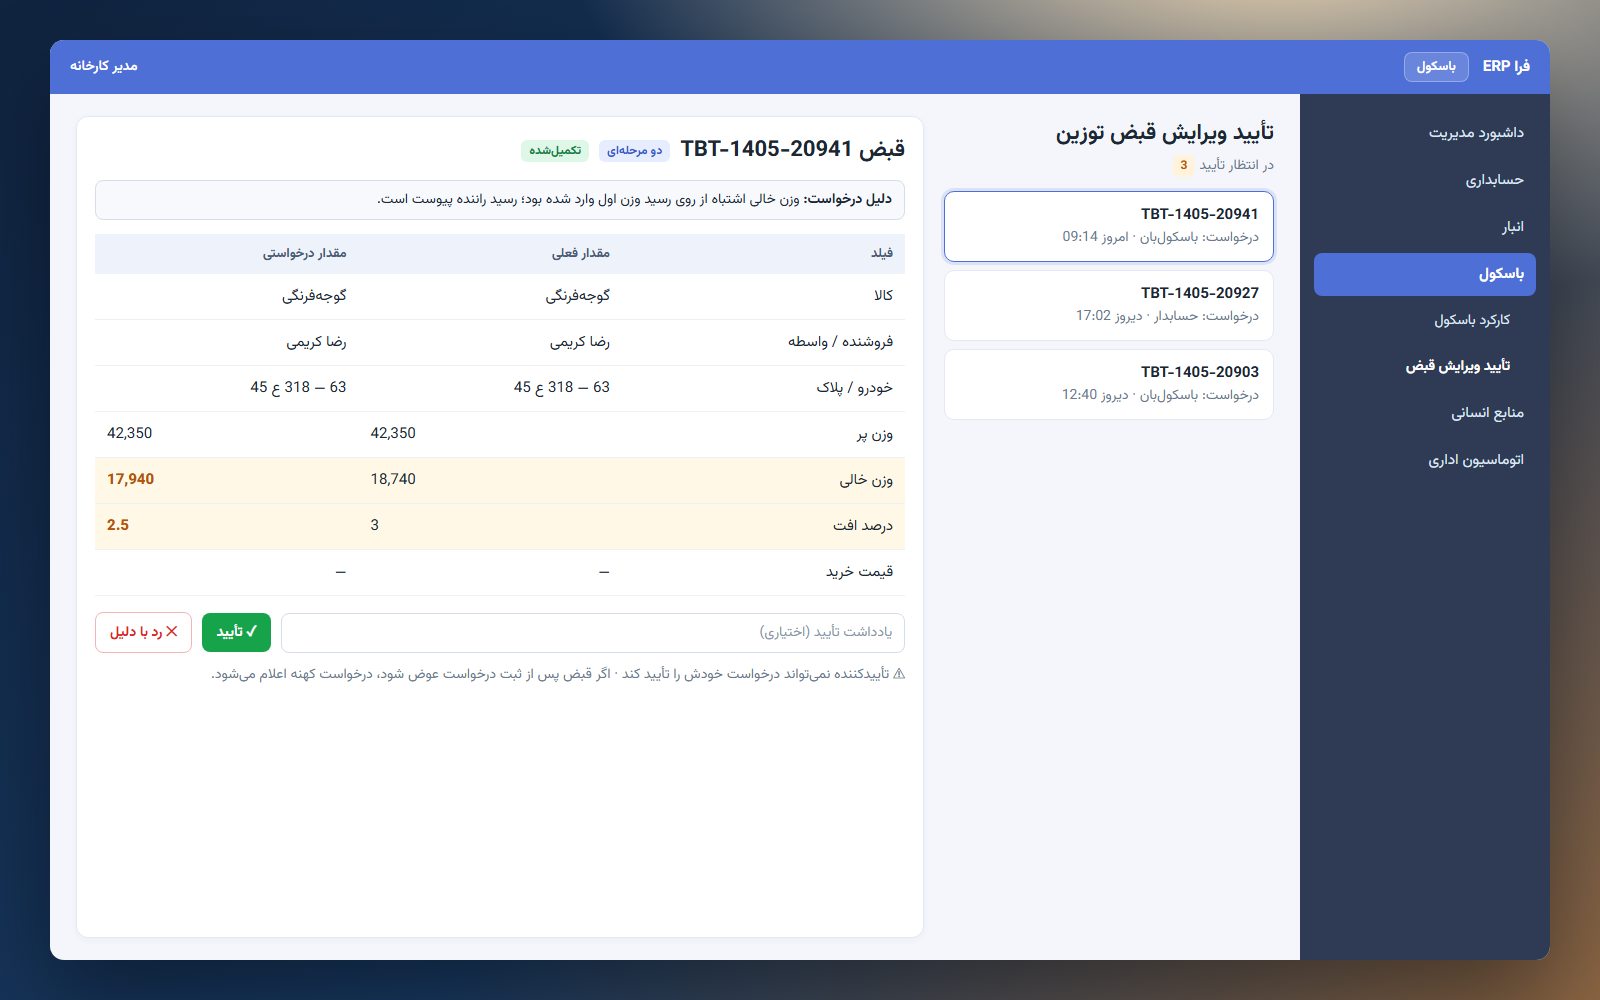Viewport: 1600px width, 1000px height.
Task: Click the وزن خالی field label
Action: tap(866, 480)
